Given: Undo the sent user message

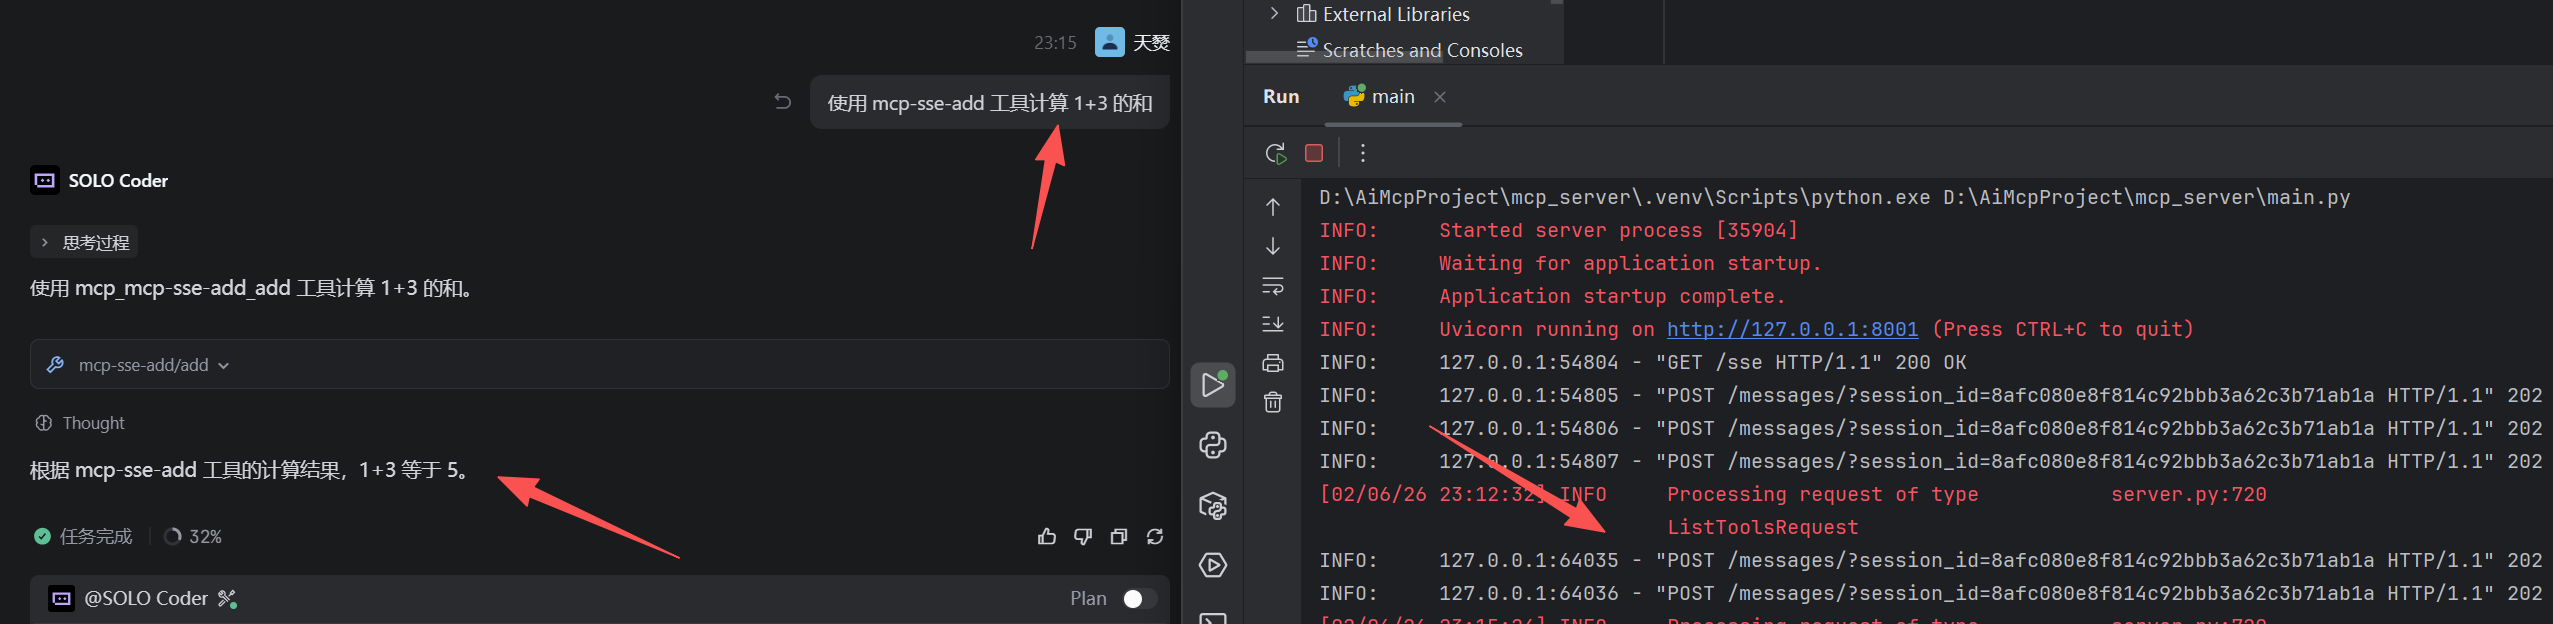Looking at the screenshot, I should pyautogui.click(x=783, y=102).
